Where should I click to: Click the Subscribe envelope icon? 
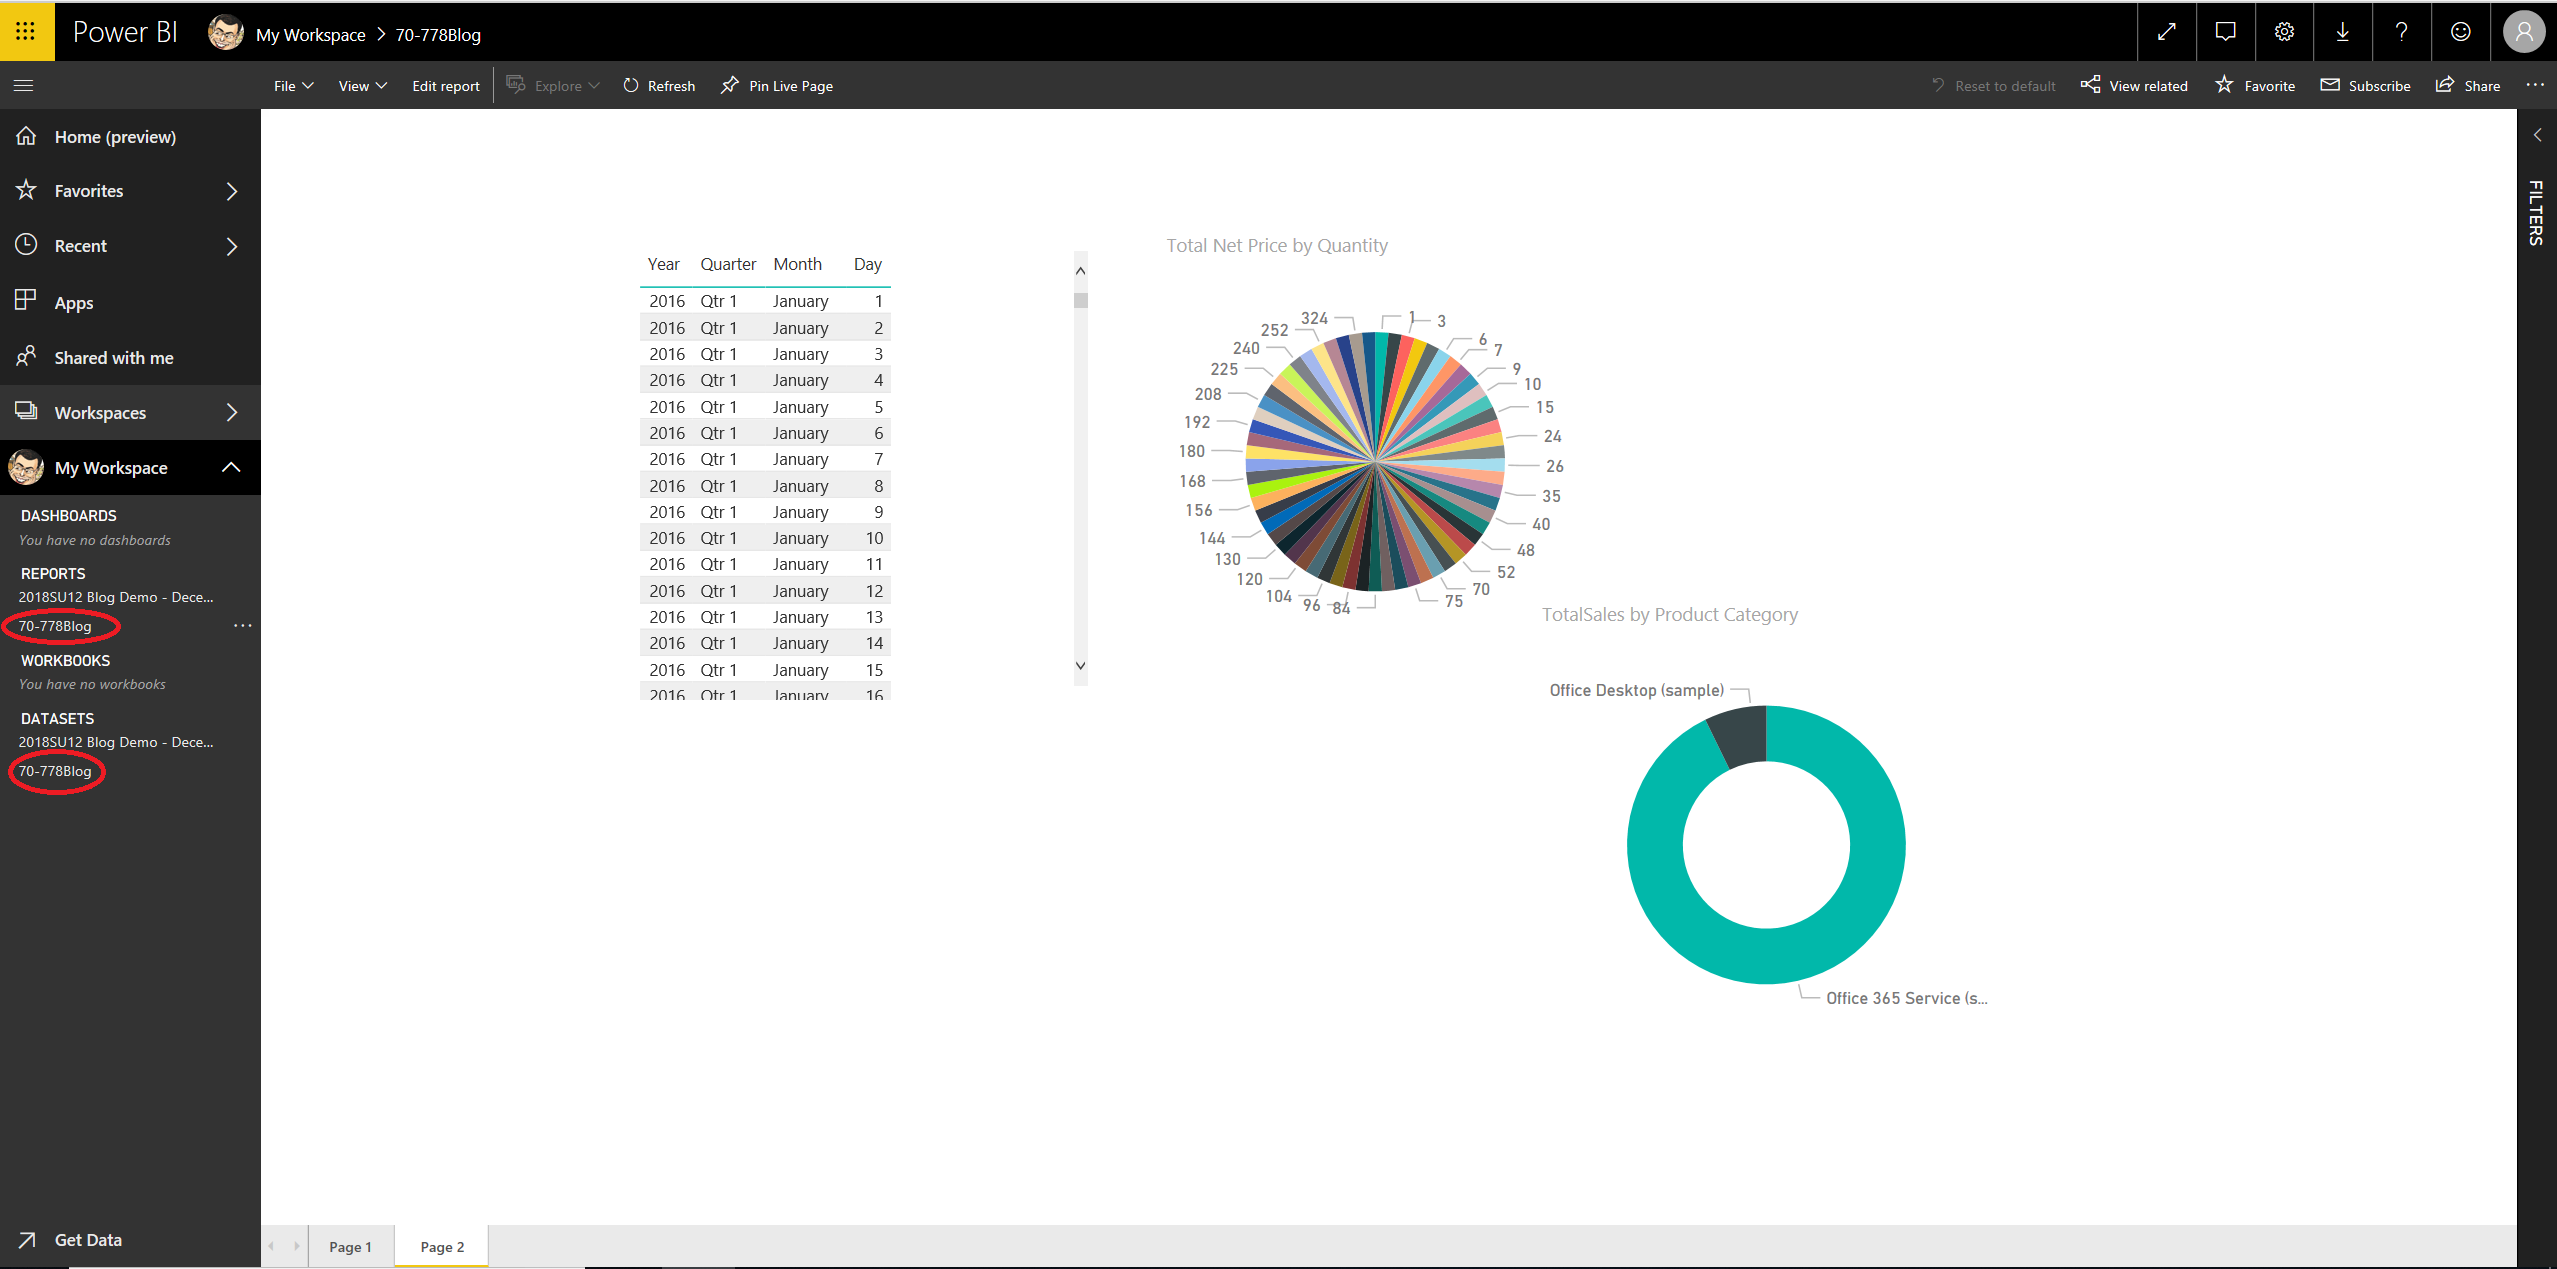point(2330,85)
